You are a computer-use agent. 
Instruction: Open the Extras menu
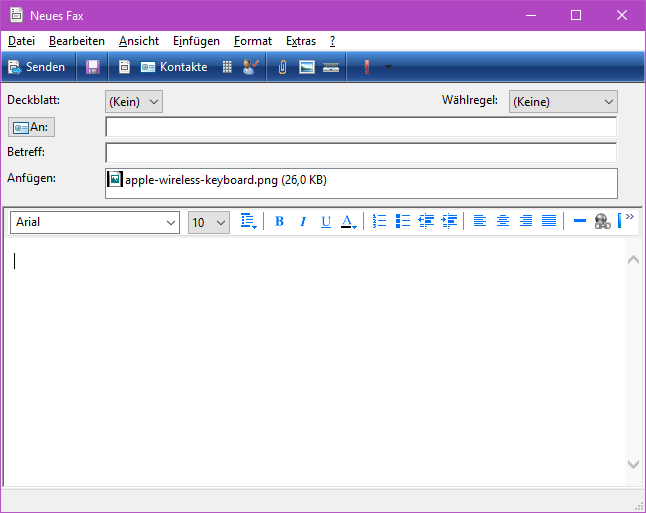point(300,41)
